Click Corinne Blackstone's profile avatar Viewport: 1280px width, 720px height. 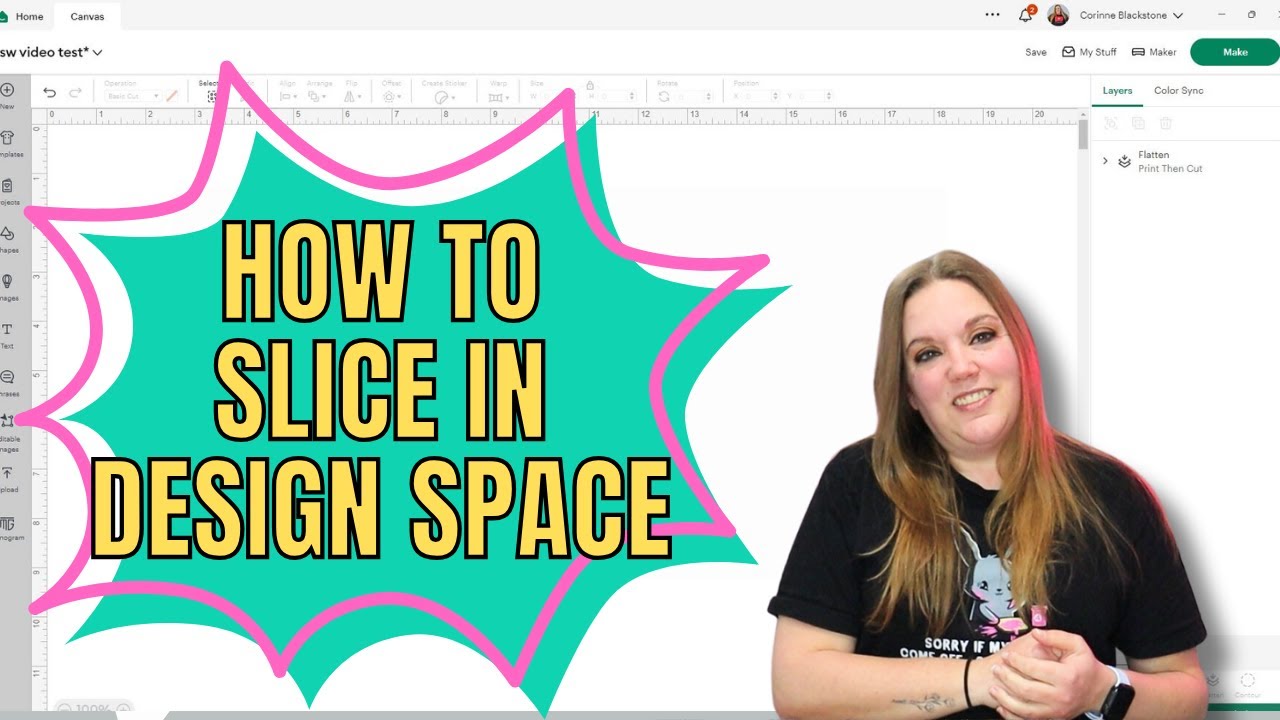[1058, 15]
